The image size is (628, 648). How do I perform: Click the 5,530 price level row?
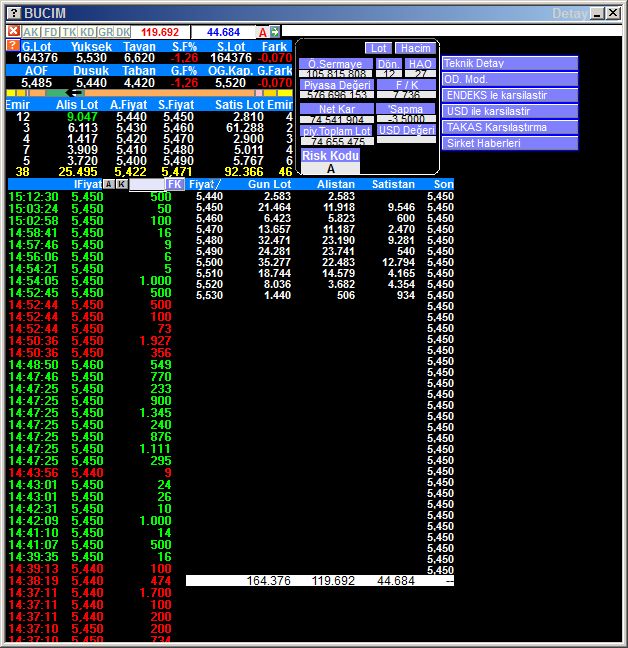point(324,295)
